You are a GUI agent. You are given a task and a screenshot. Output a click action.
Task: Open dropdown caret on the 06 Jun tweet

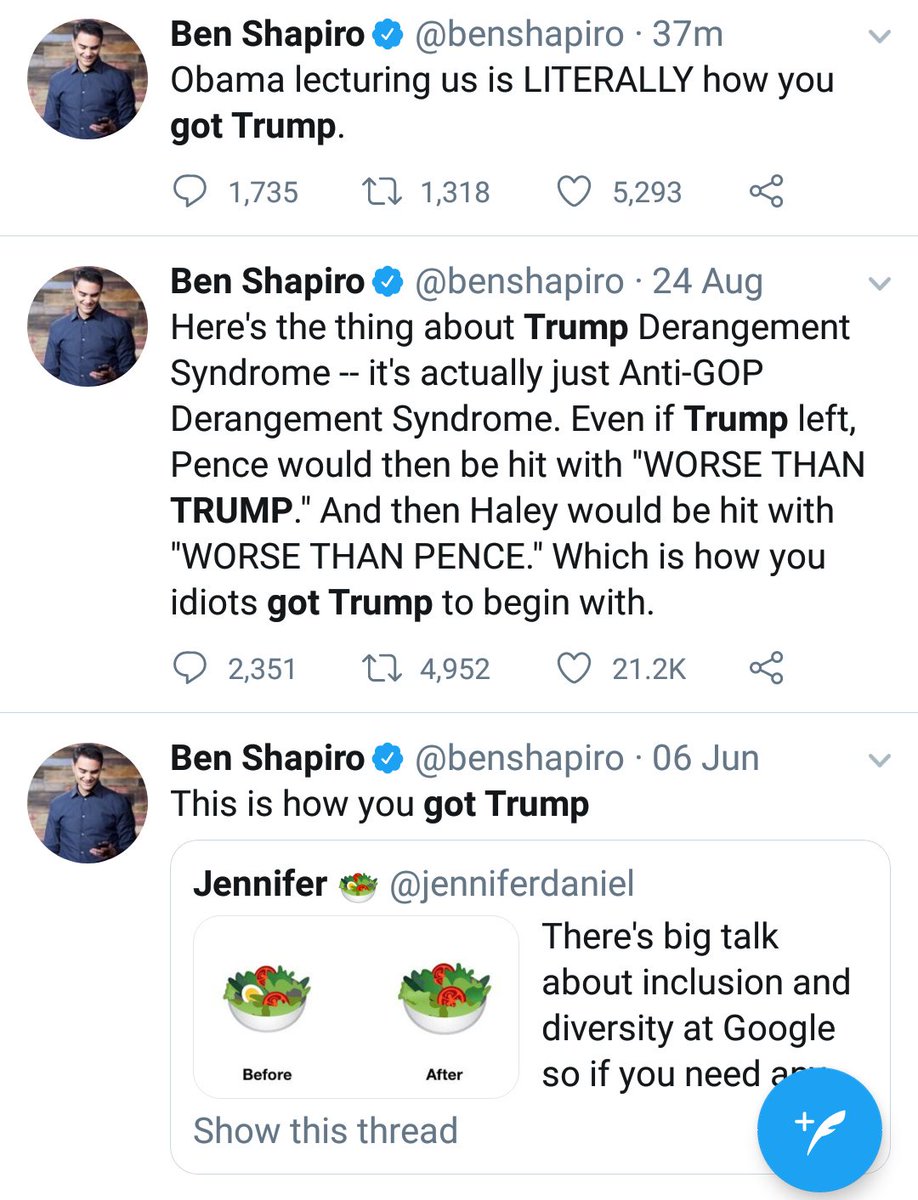pos(879,761)
